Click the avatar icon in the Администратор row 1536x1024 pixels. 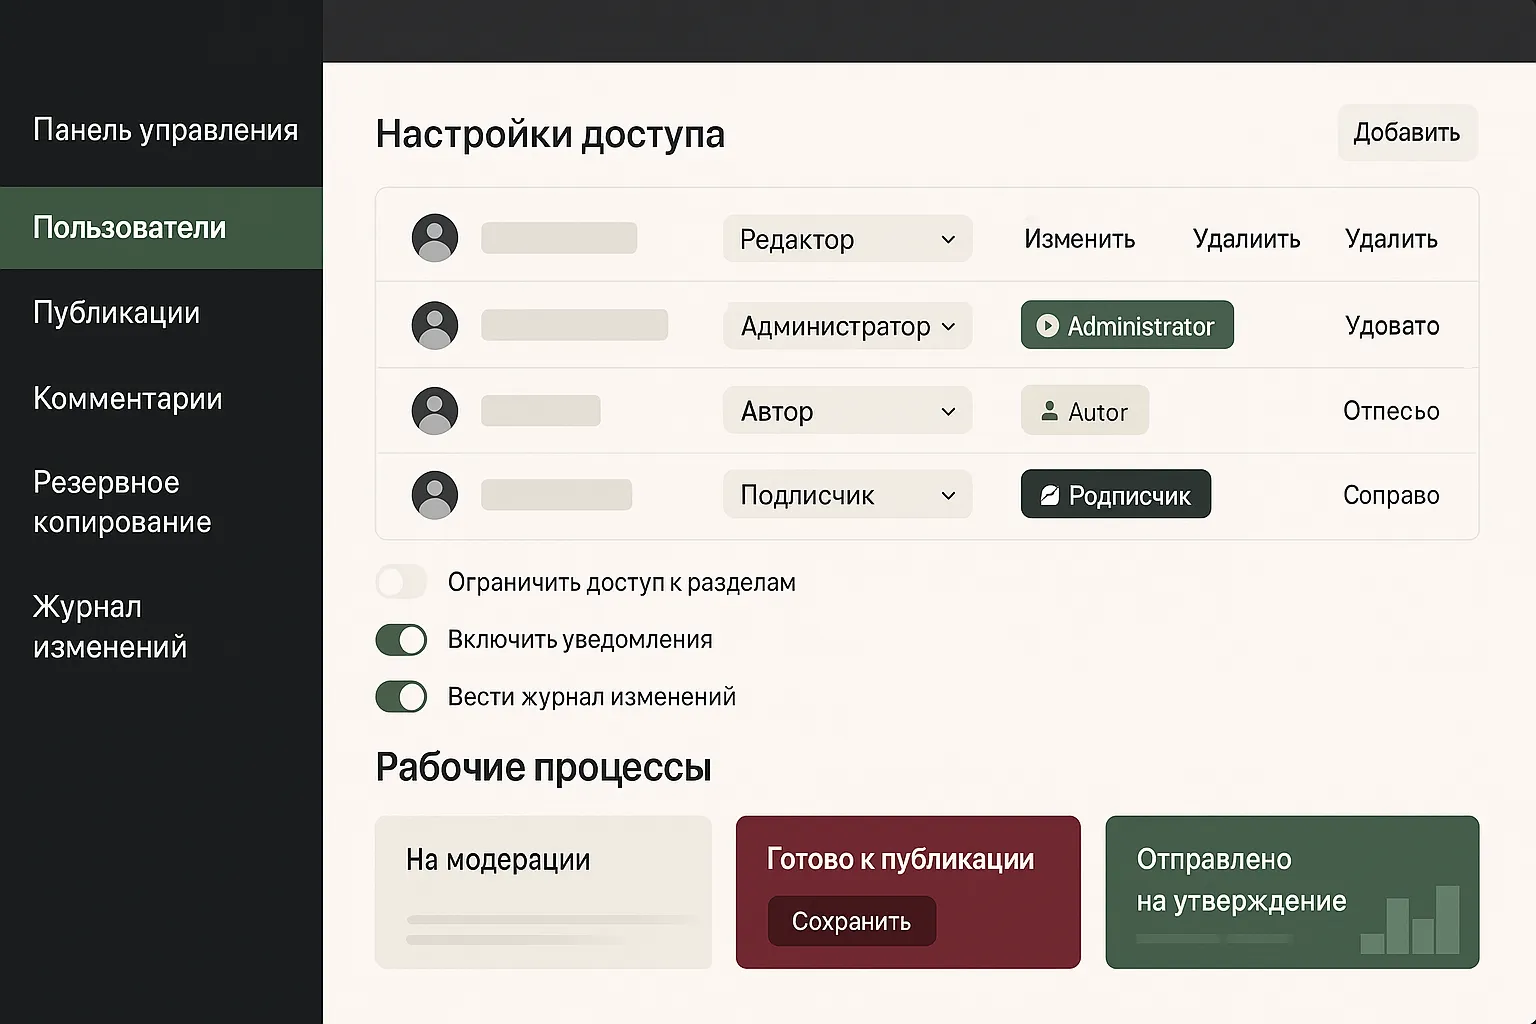(x=435, y=325)
